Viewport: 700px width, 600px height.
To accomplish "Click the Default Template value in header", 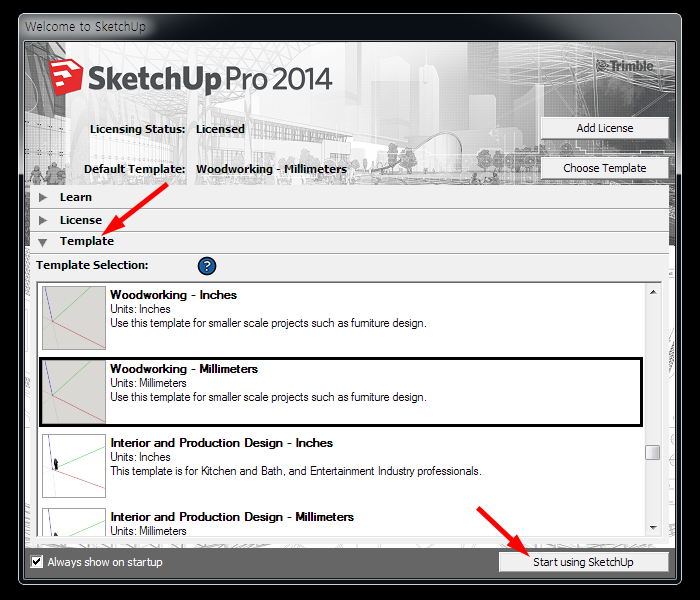I will pyautogui.click(x=271, y=169).
